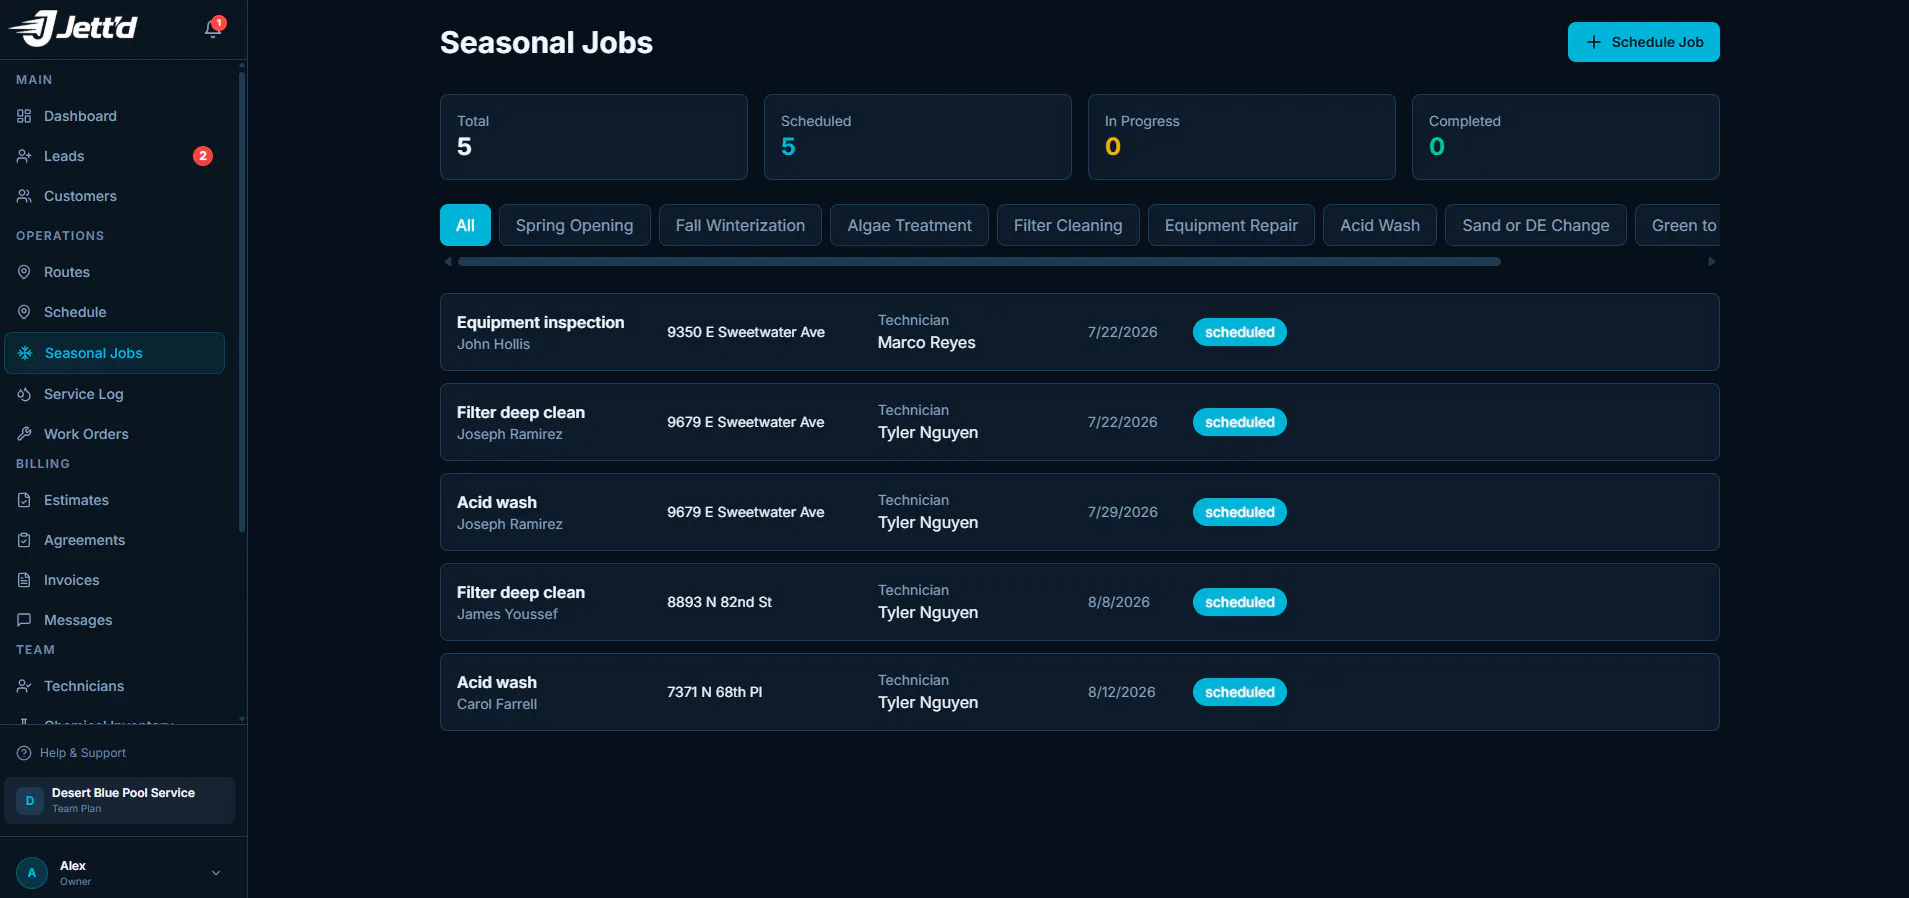Screen dimensions: 1909x898
Task: Go to Leads page
Action: click(x=114, y=156)
